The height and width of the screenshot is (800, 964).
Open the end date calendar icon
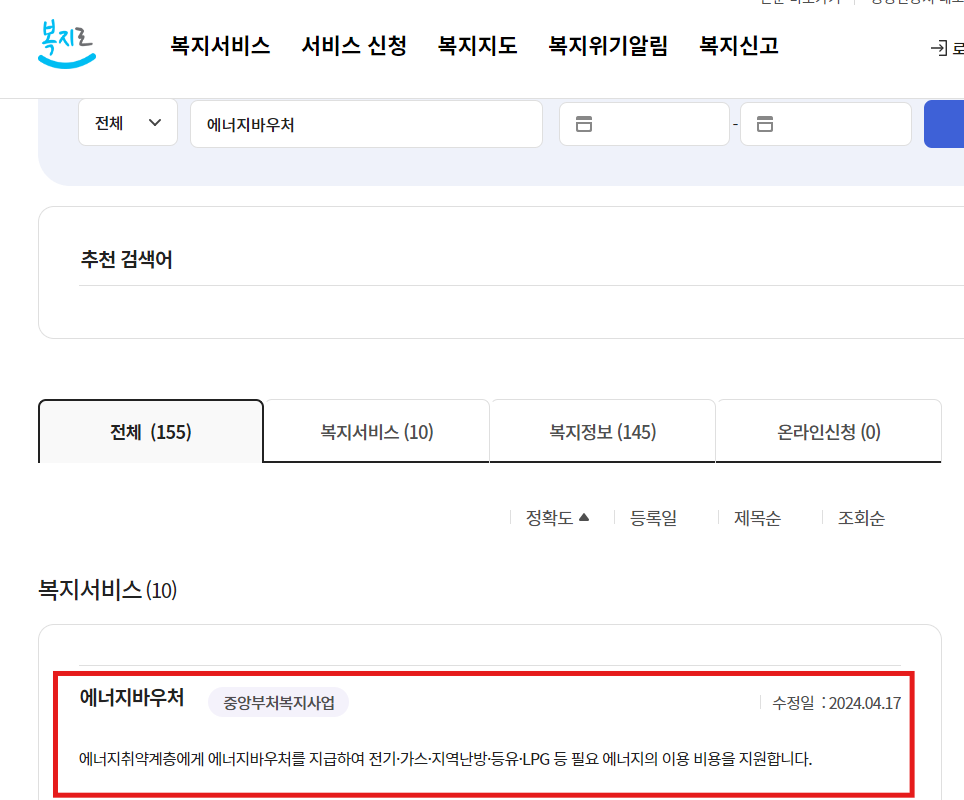[765, 124]
